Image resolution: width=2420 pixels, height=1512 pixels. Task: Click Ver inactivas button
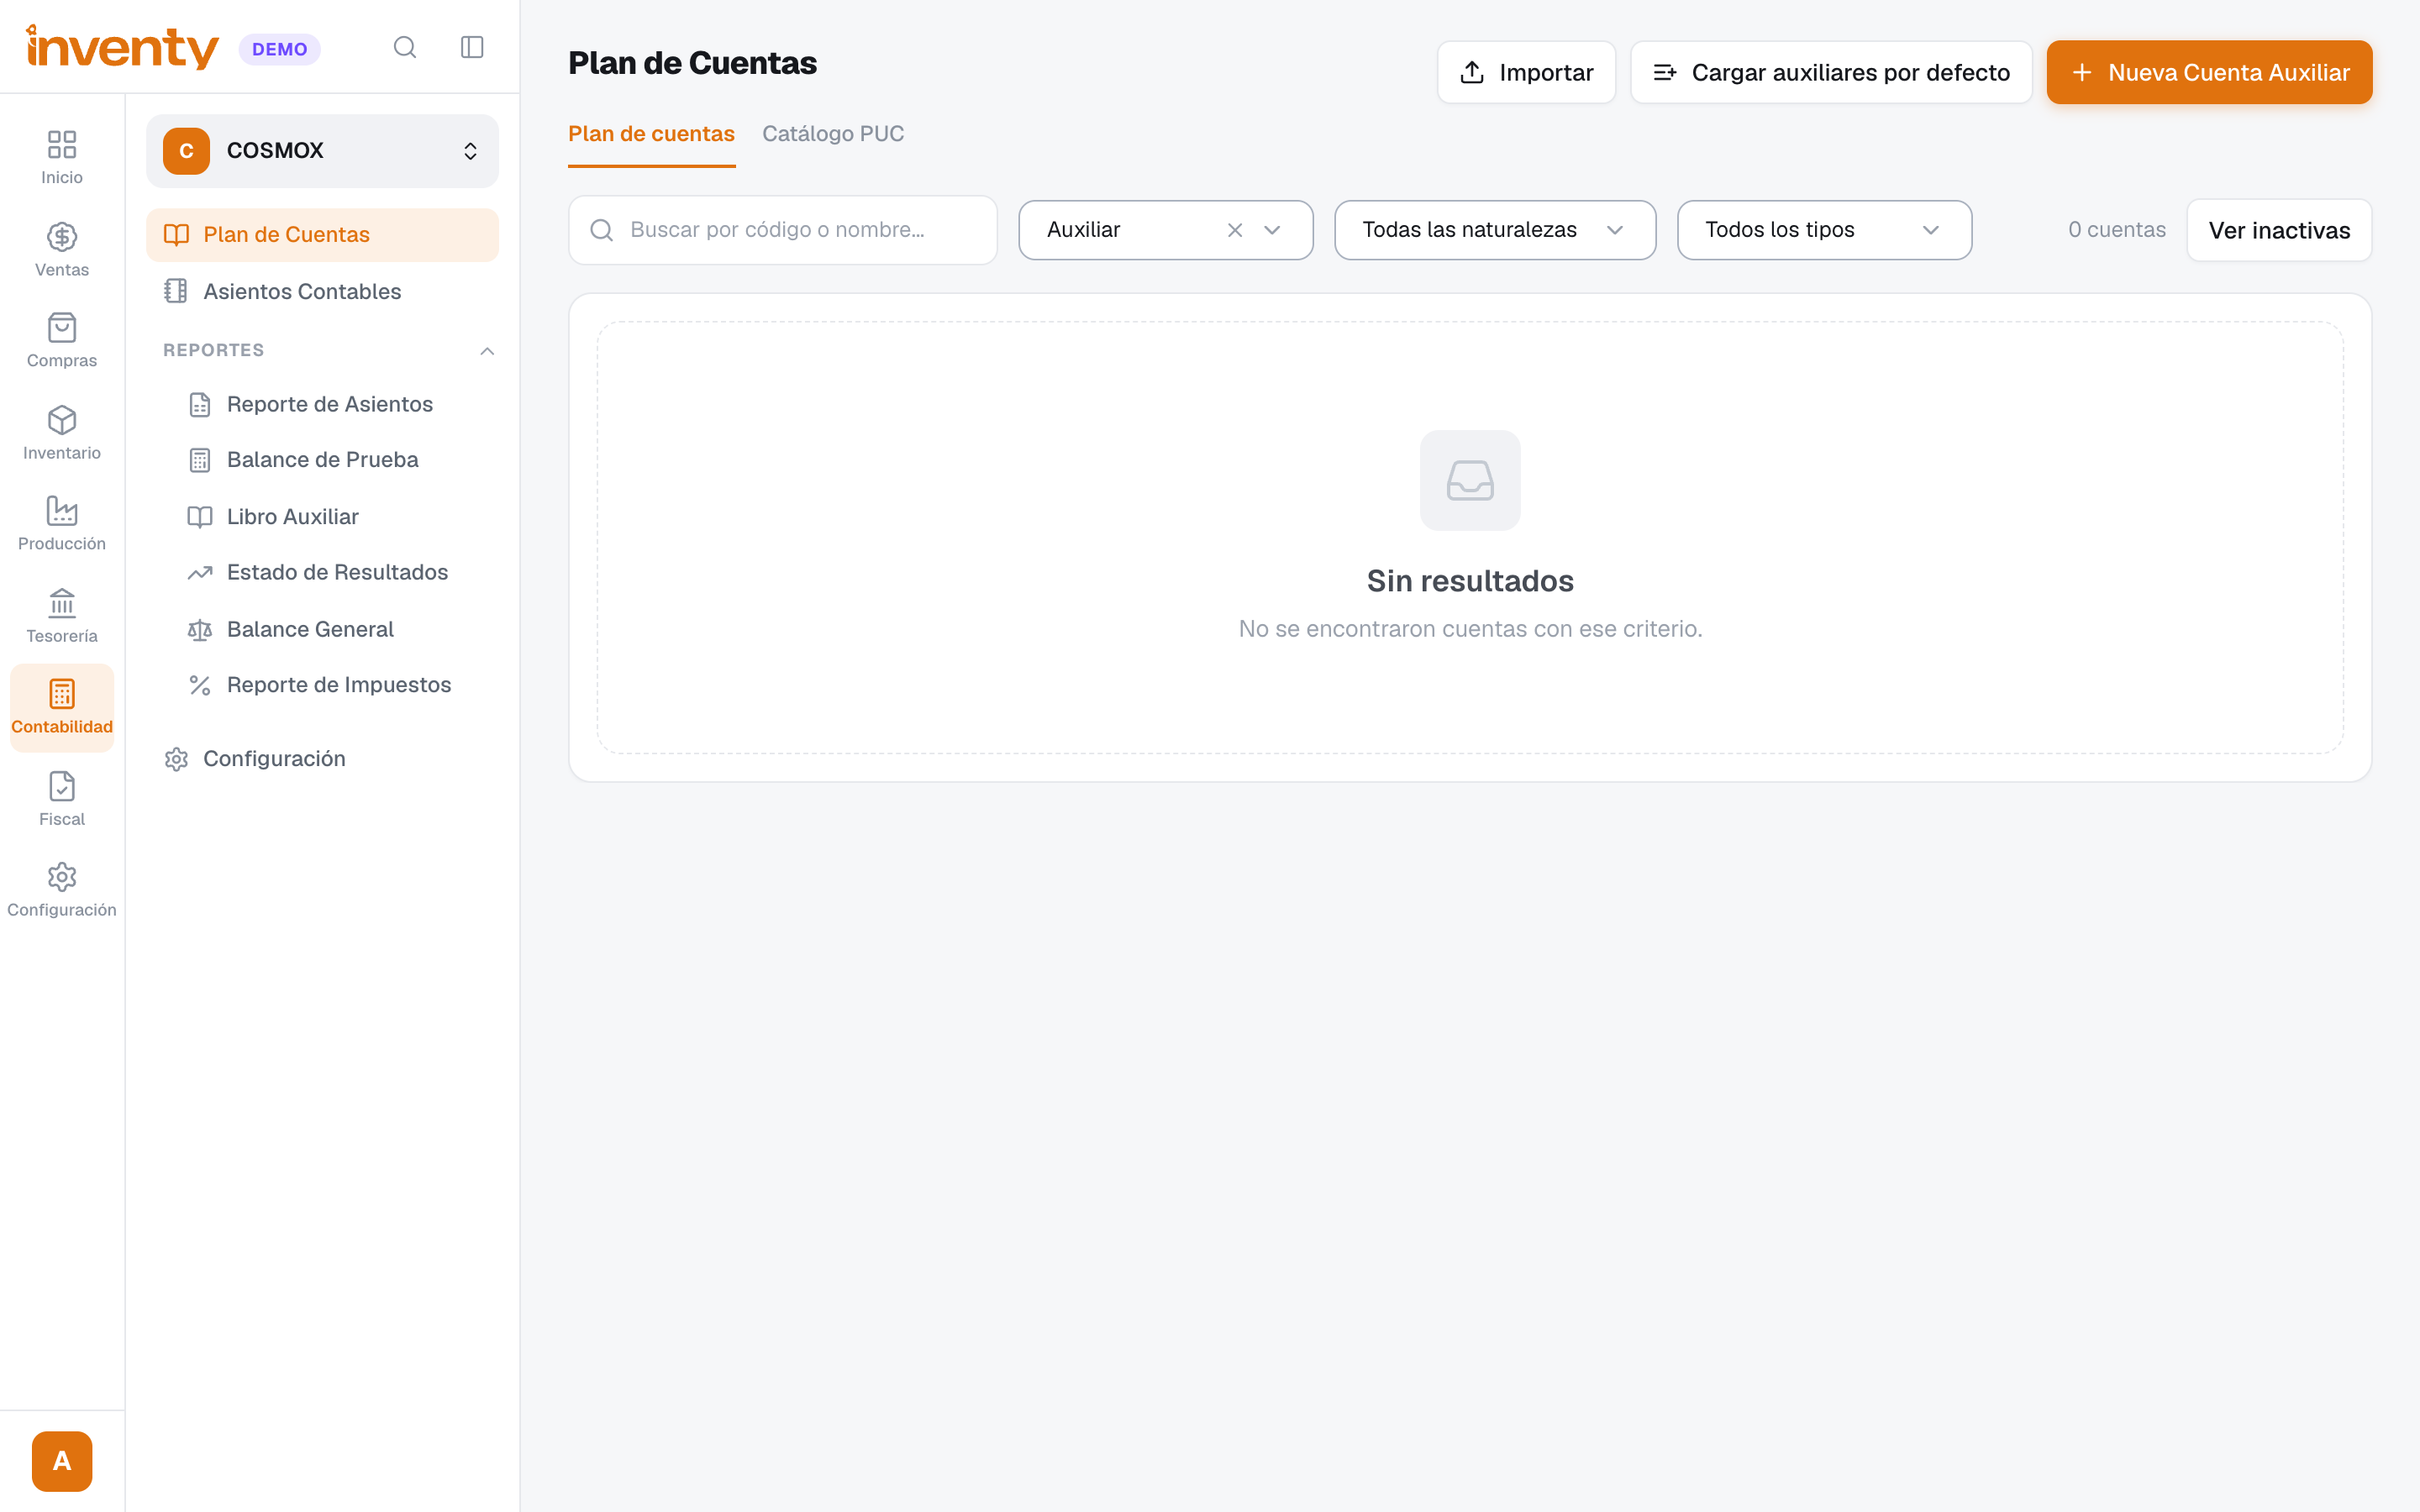tap(2279, 230)
